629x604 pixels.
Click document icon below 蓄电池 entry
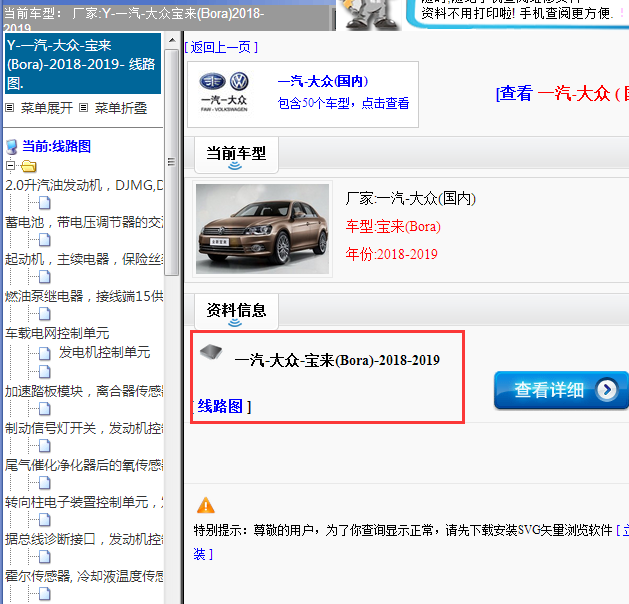pos(45,240)
